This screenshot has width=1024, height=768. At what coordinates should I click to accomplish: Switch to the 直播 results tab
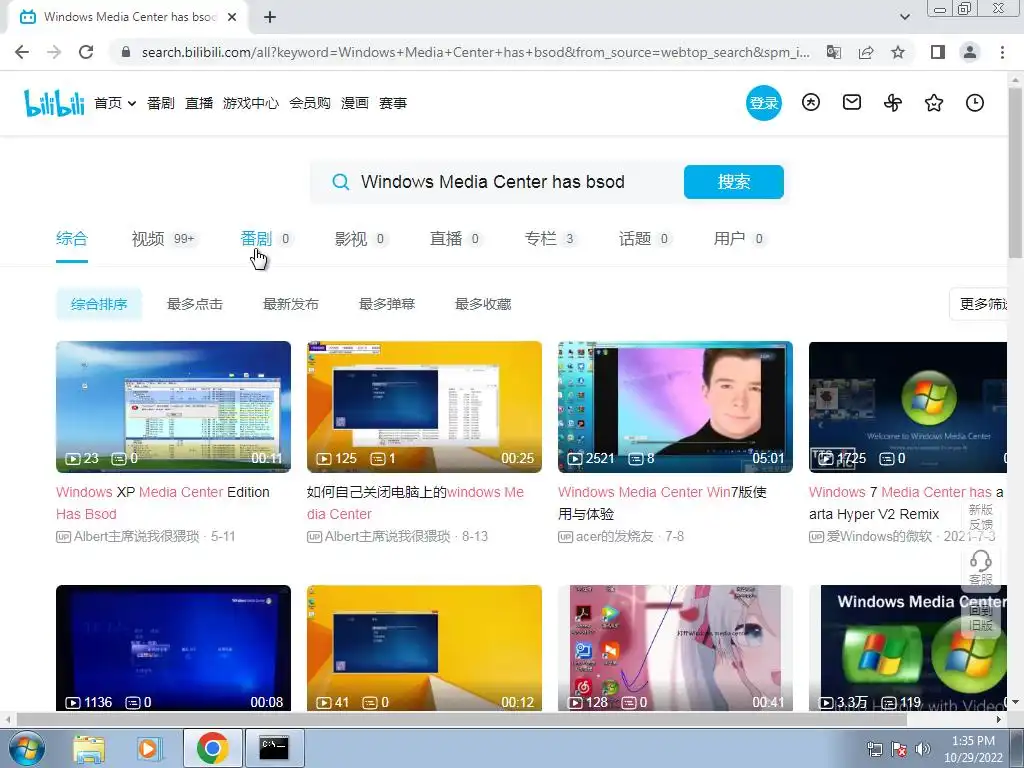click(x=455, y=239)
